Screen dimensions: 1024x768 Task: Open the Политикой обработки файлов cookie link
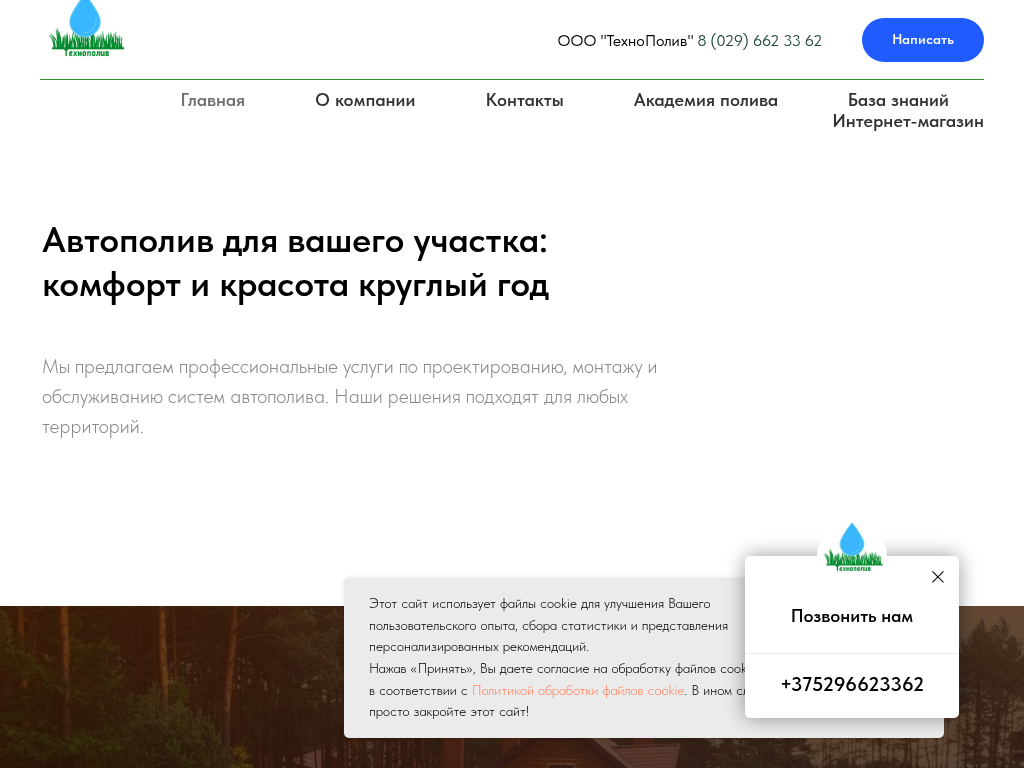click(577, 691)
